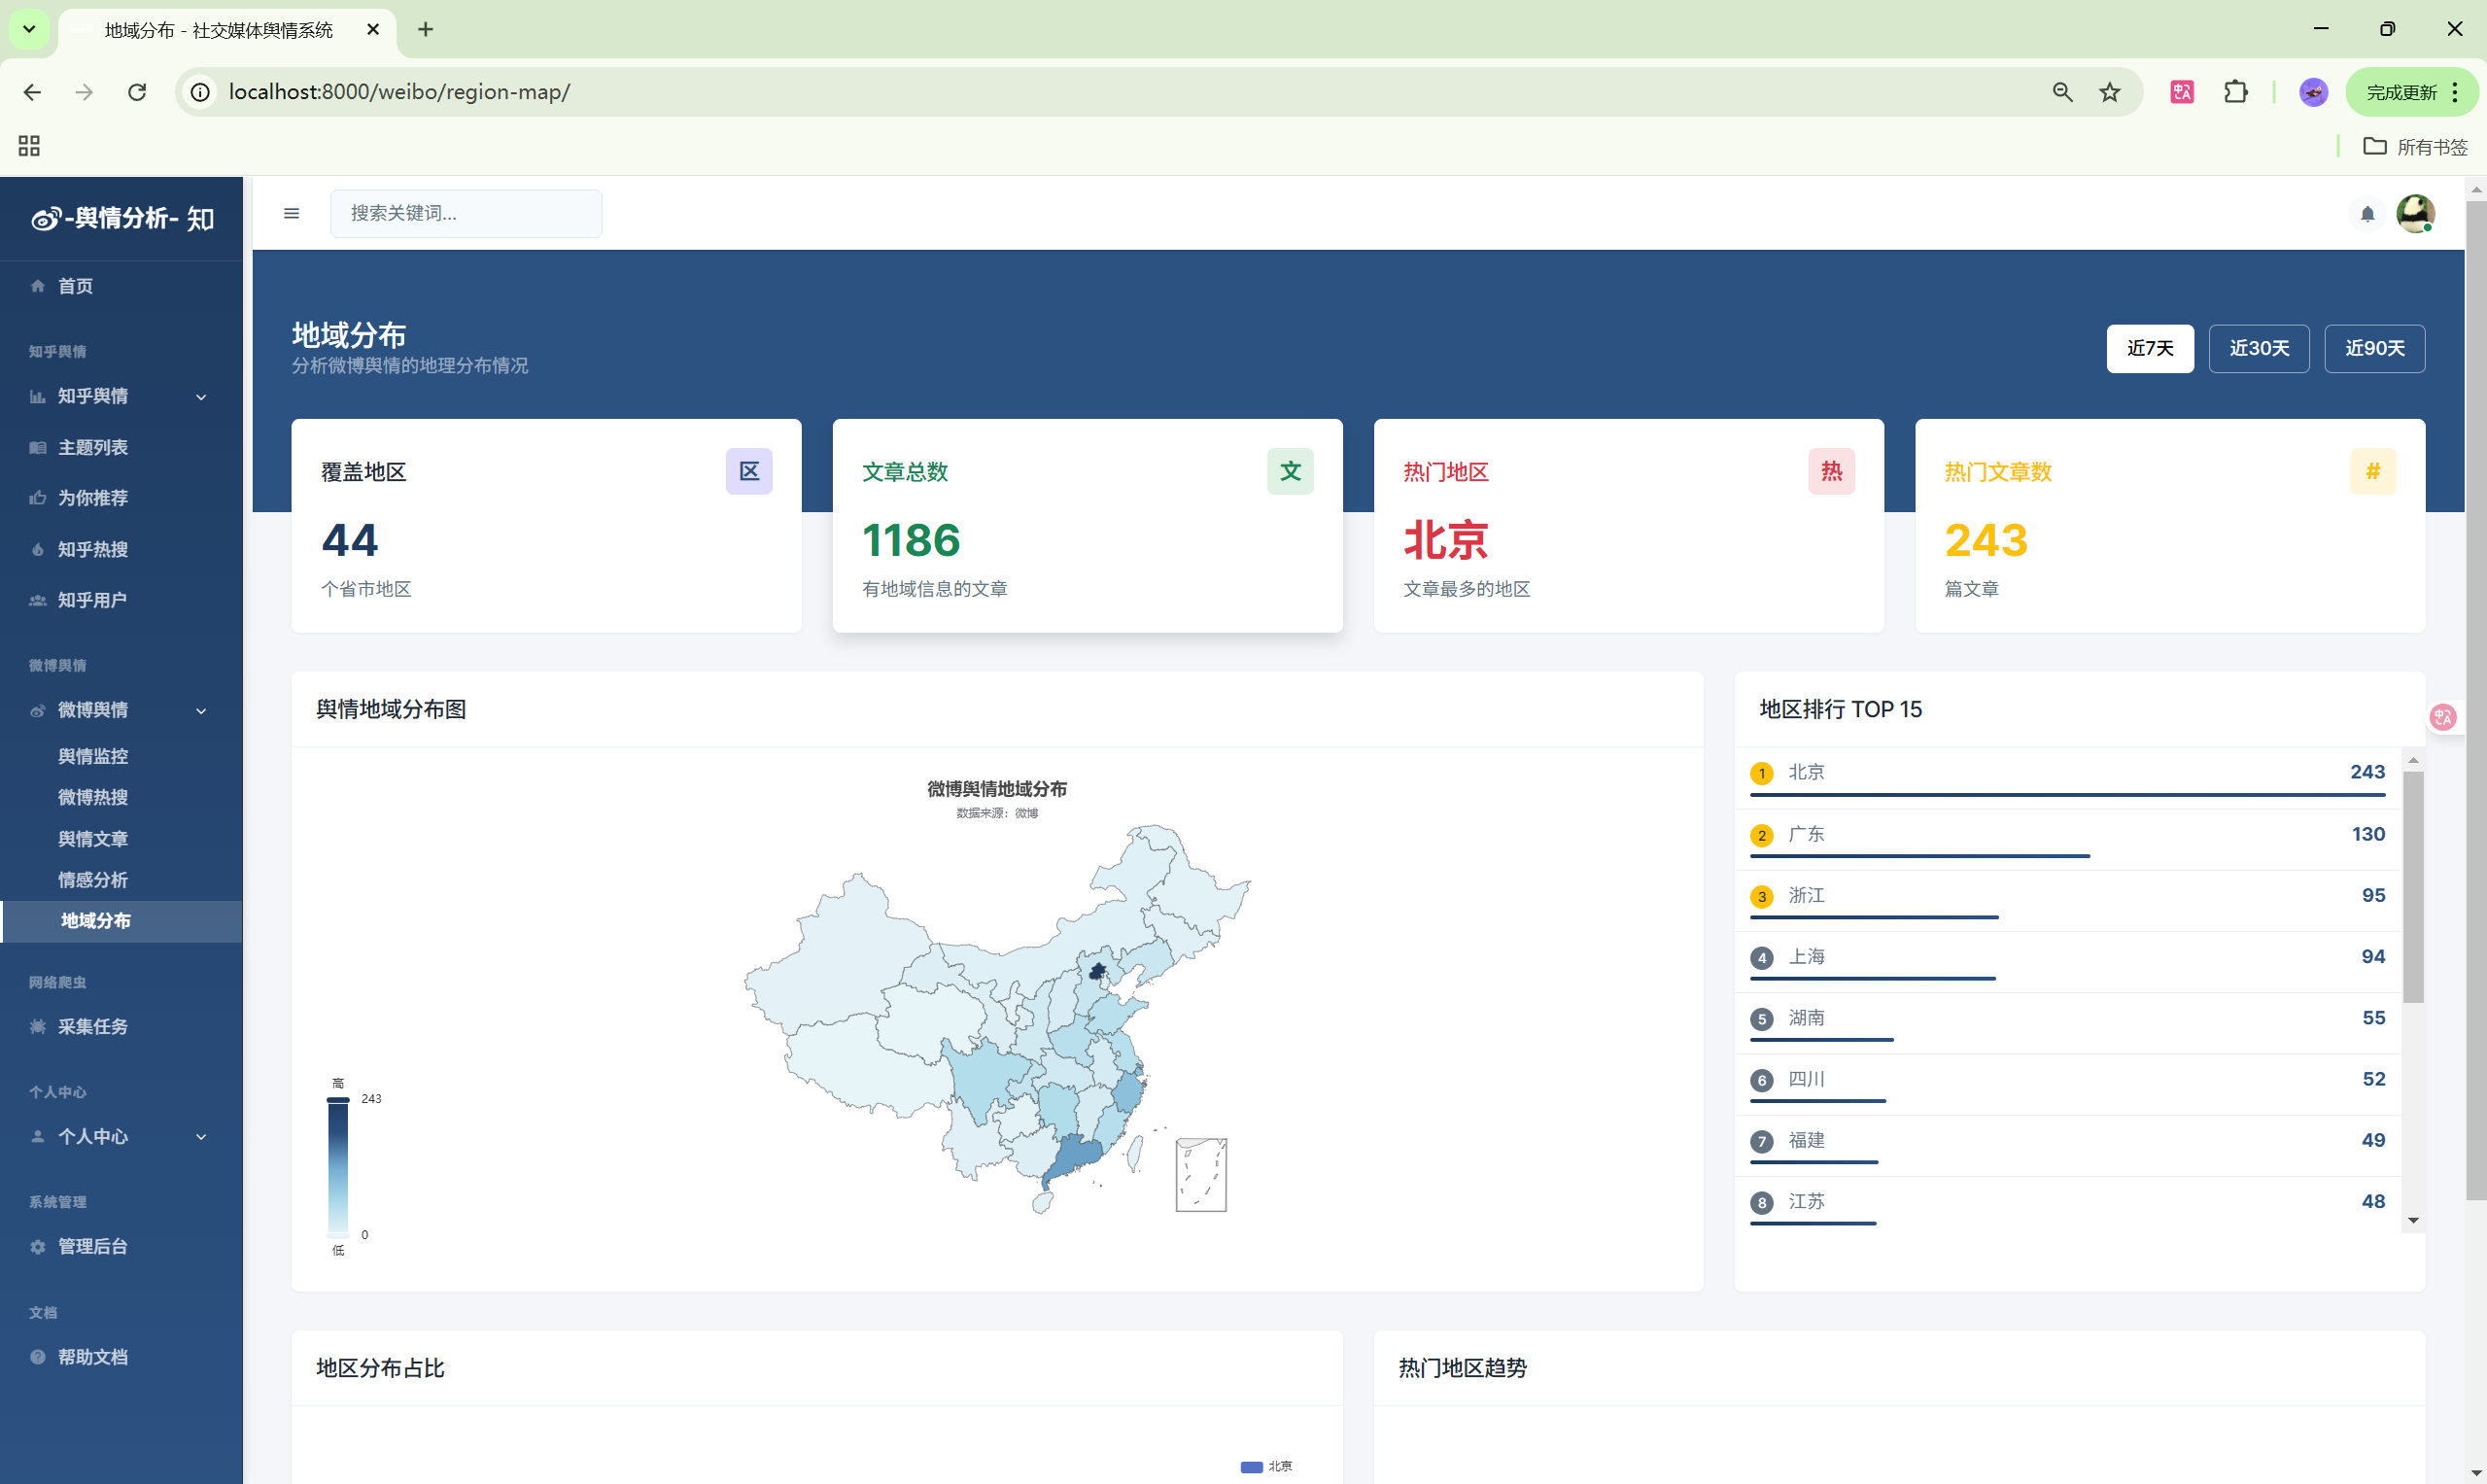Focus the 搜索关键词 search field

pos(466,213)
